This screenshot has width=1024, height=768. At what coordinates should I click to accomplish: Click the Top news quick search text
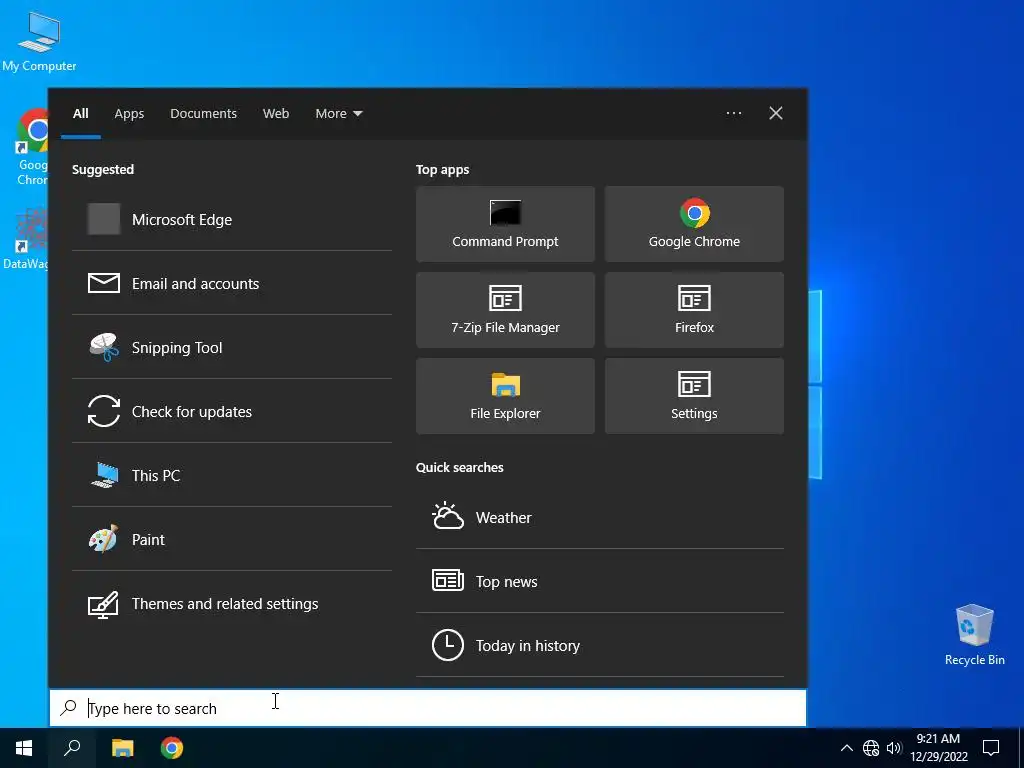[507, 581]
